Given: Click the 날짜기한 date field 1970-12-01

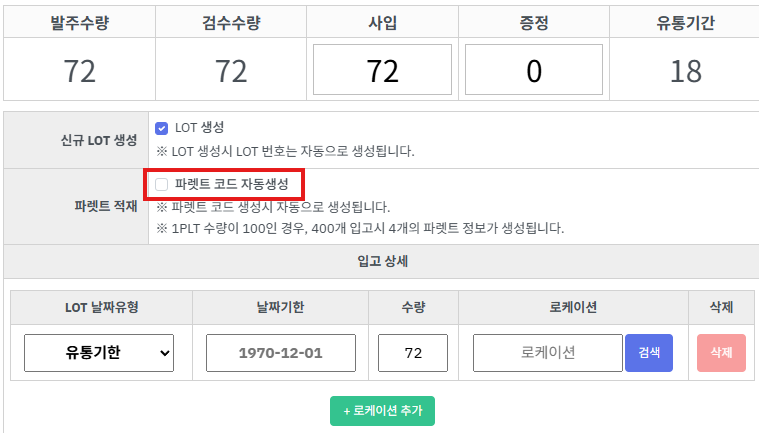Looking at the screenshot, I should pos(281,353).
